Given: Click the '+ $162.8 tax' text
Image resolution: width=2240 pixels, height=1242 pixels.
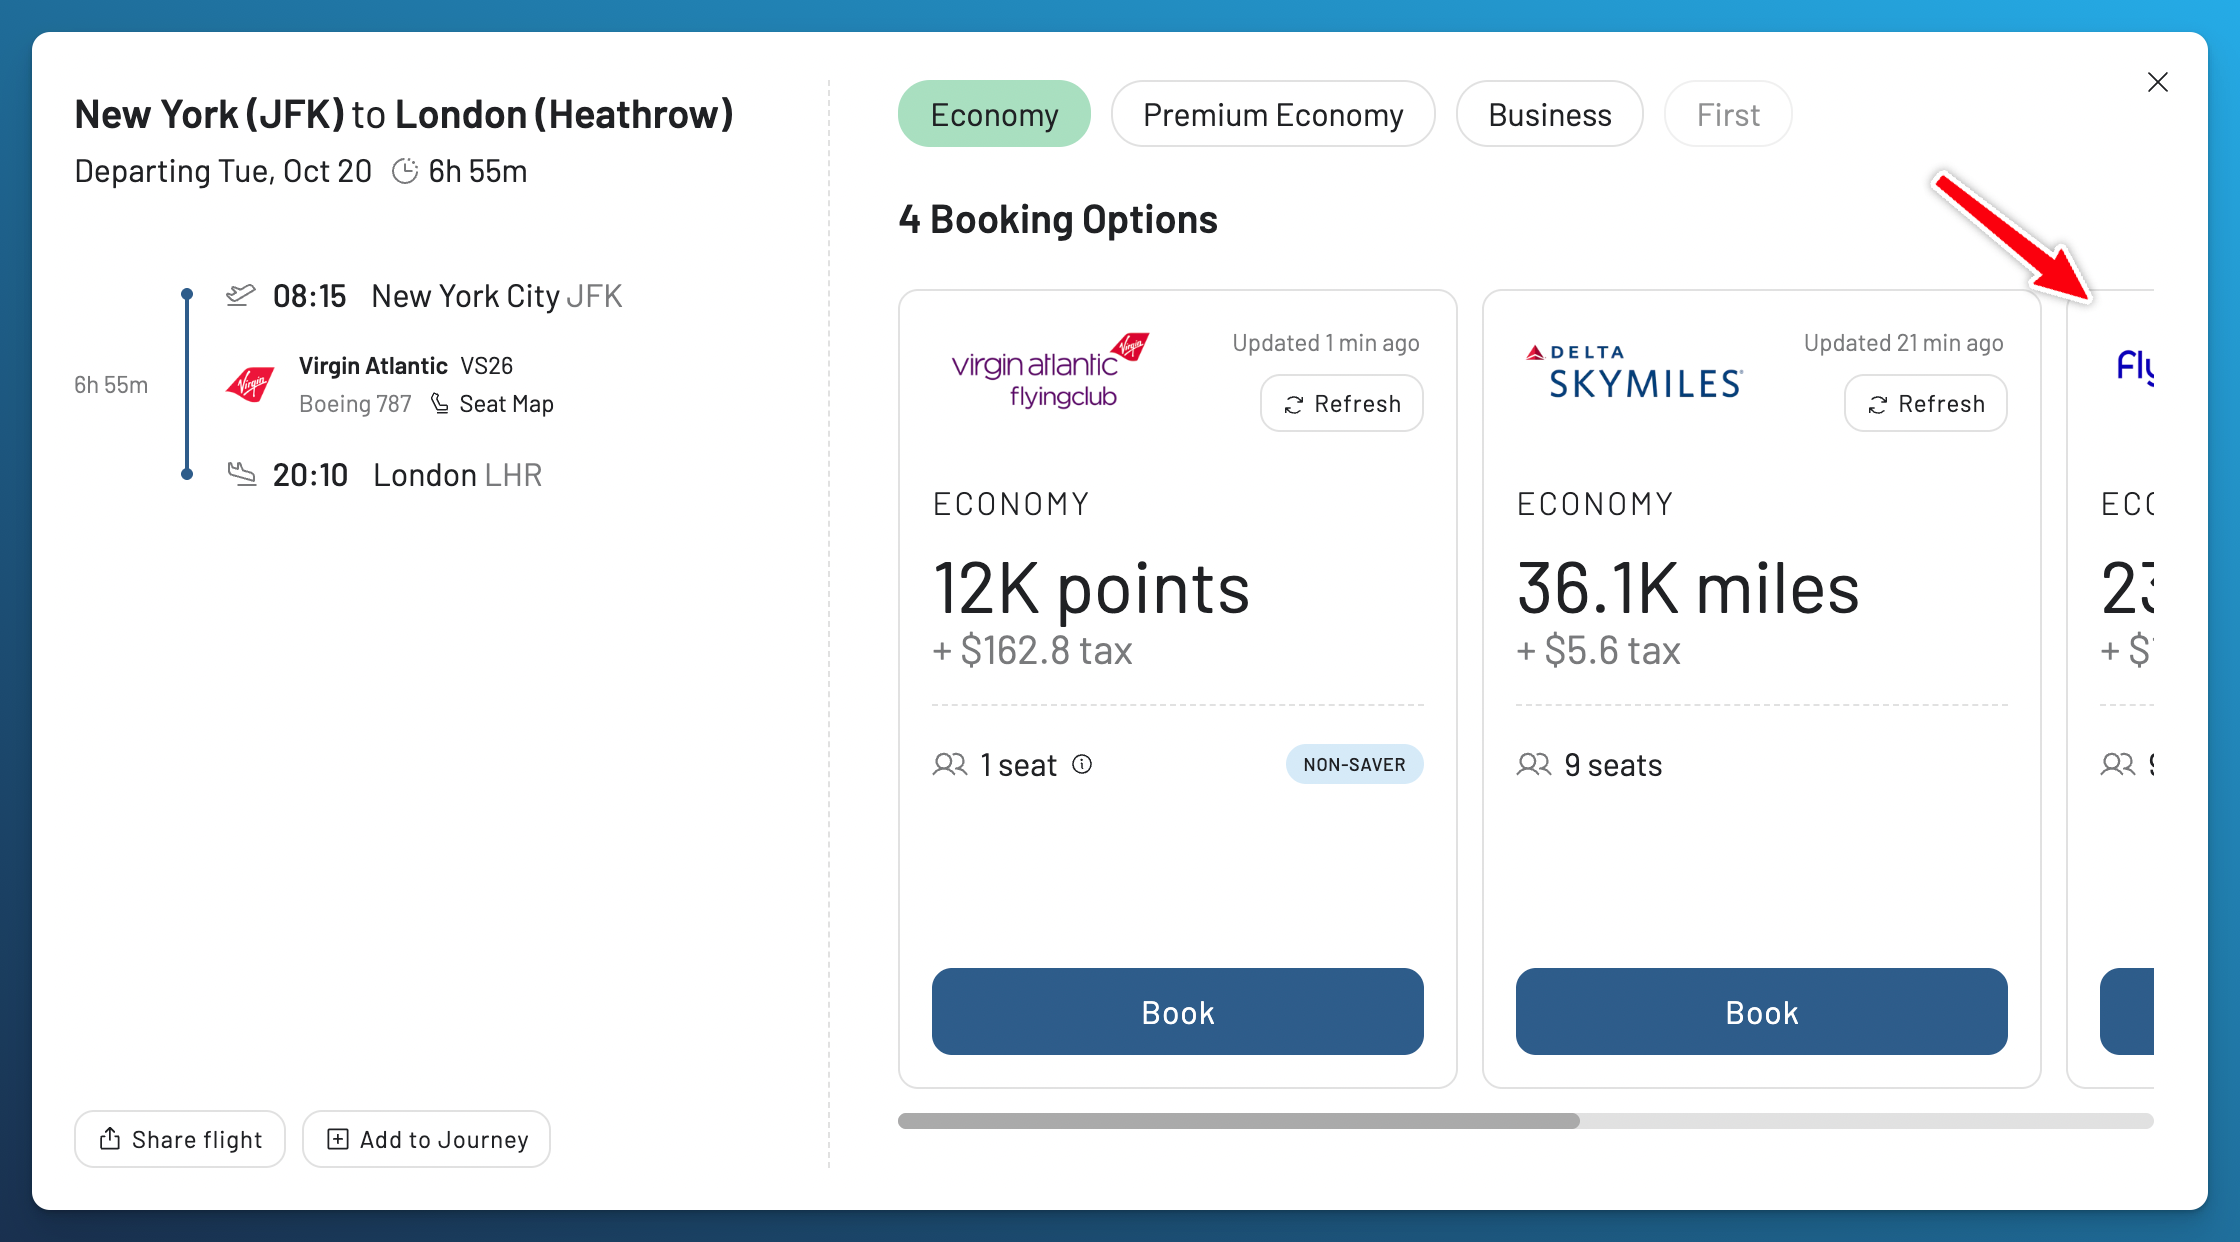Looking at the screenshot, I should pyautogui.click(x=1032, y=650).
